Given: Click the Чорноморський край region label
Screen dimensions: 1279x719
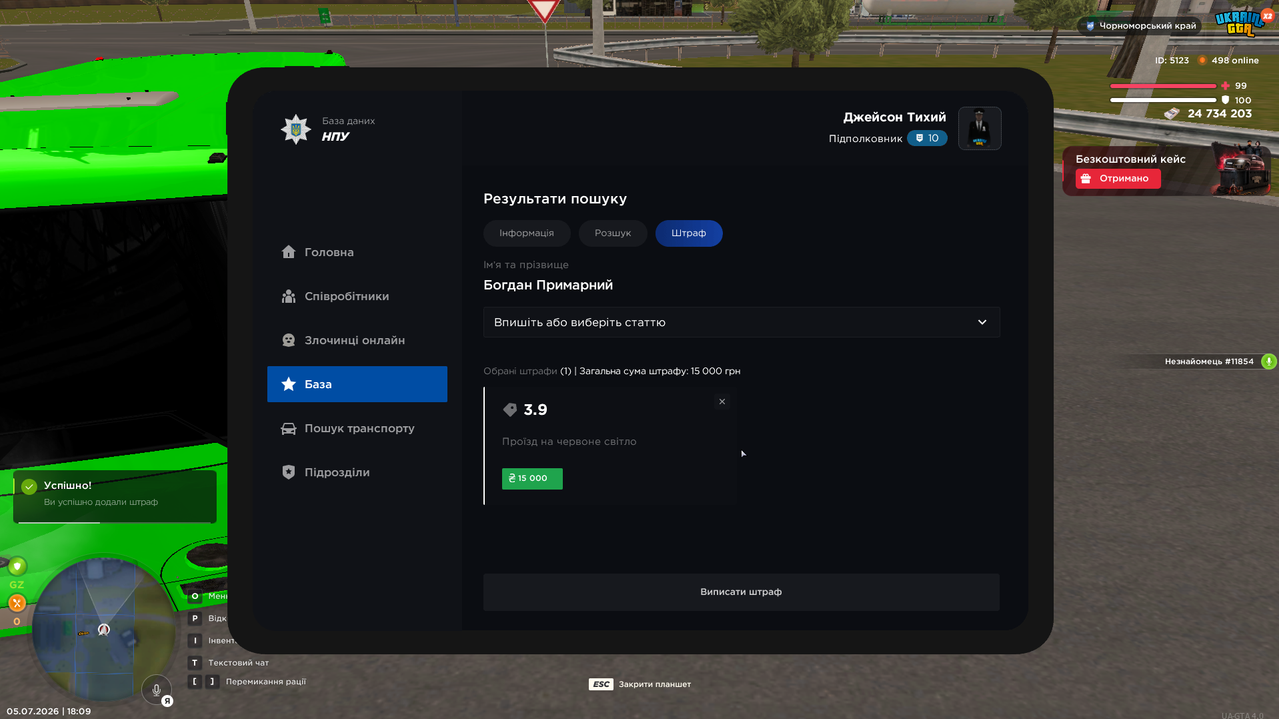Looking at the screenshot, I should (x=1148, y=27).
